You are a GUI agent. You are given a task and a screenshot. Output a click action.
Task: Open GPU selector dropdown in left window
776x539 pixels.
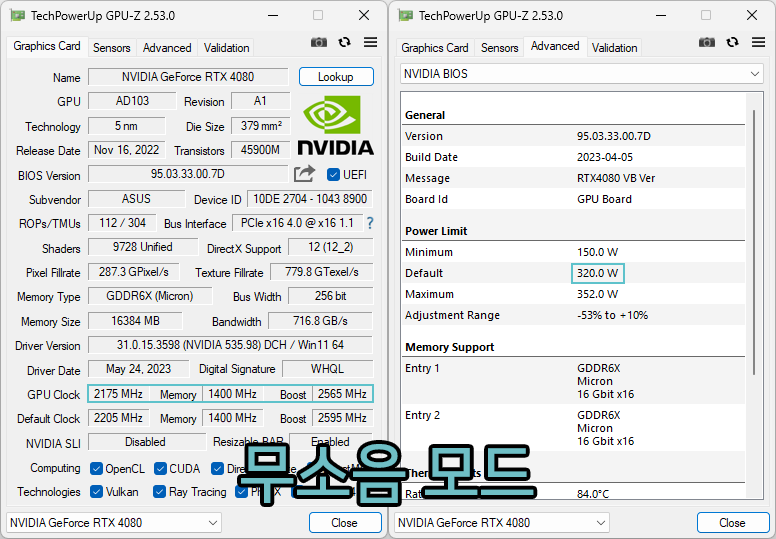click(x=114, y=523)
